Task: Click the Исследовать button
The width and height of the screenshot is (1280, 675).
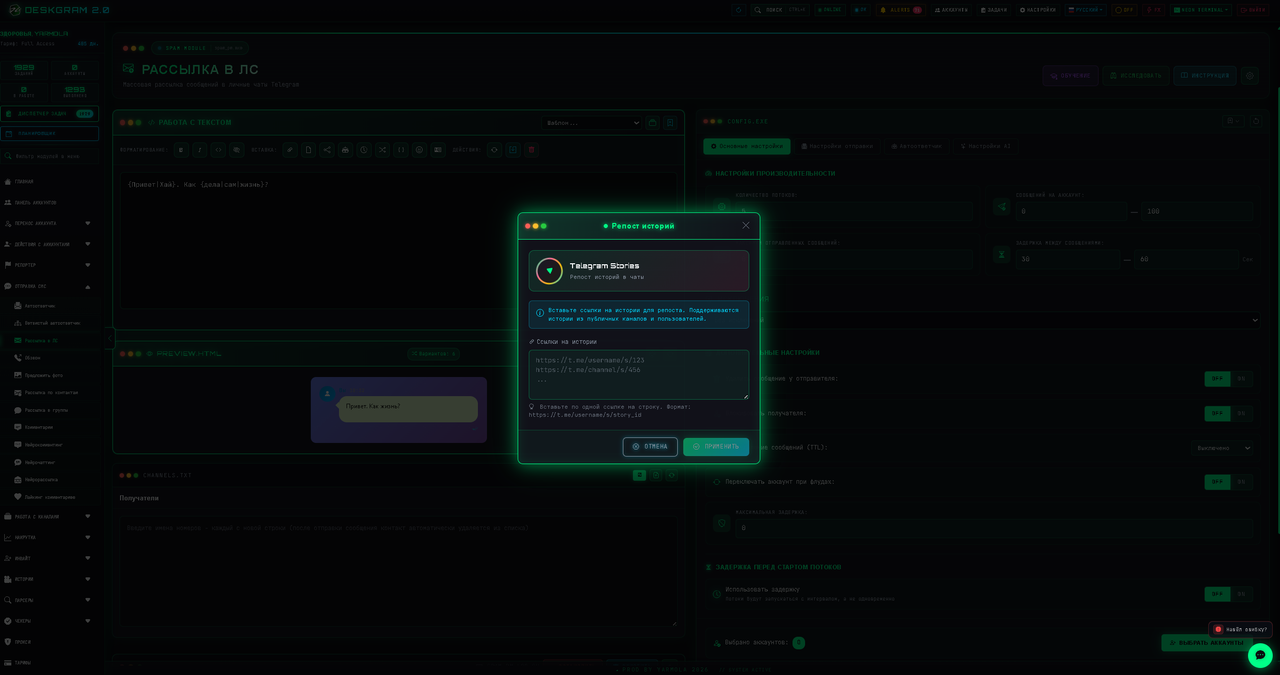Action: pyautogui.click(x=1135, y=75)
